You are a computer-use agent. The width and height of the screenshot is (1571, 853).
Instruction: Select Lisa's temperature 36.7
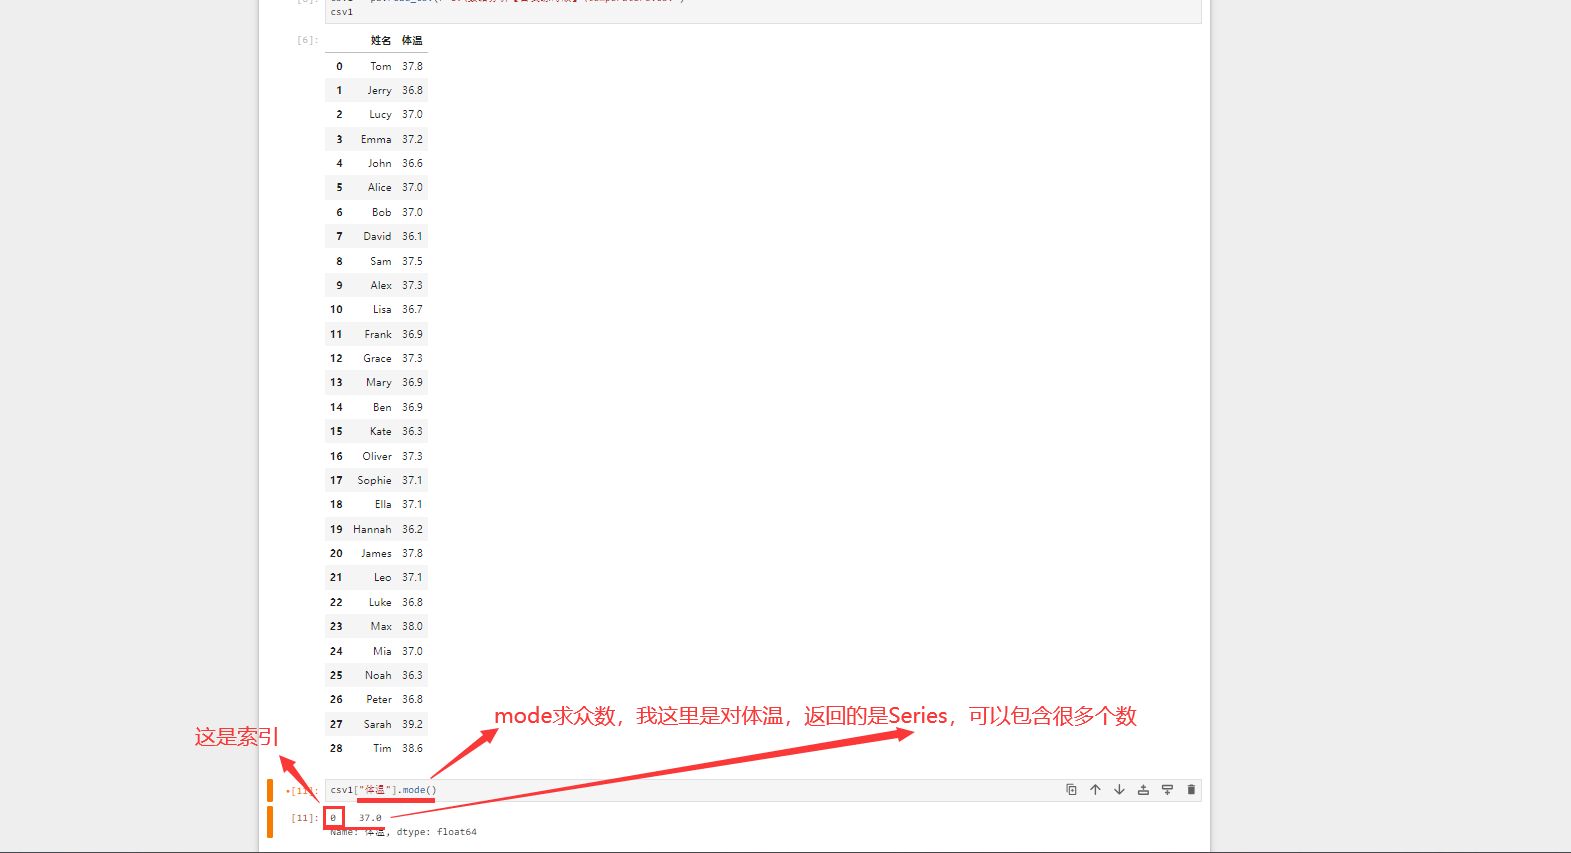(412, 310)
